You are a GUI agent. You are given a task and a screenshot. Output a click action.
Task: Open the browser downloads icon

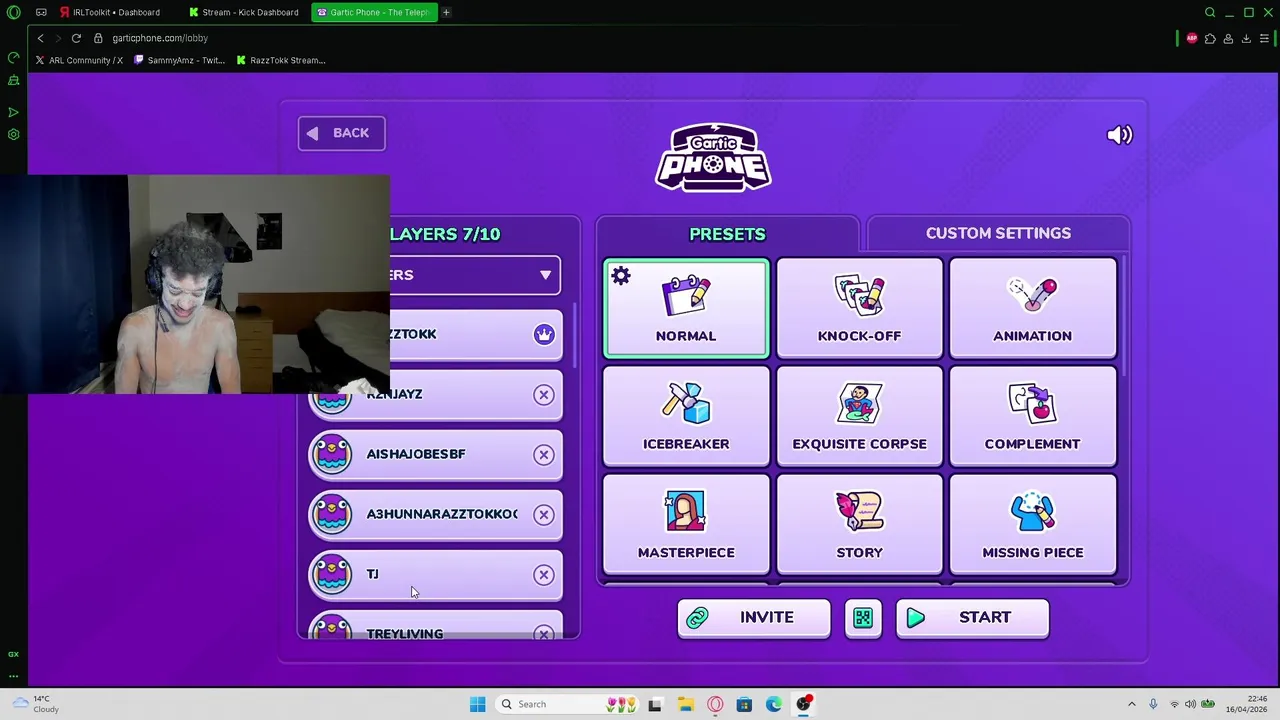[1246, 38]
